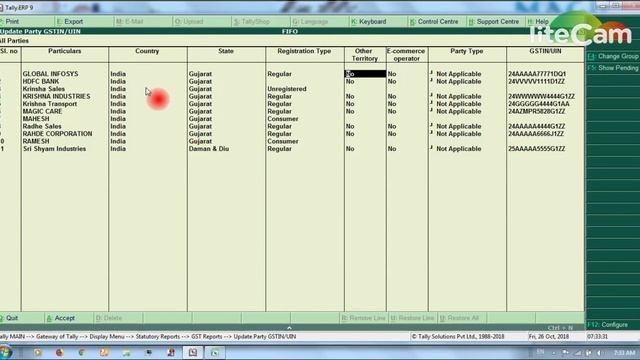The width and height of the screenshot is (640, 360).
Task: Click F4 Change Group button
Action: pos(613,56)
